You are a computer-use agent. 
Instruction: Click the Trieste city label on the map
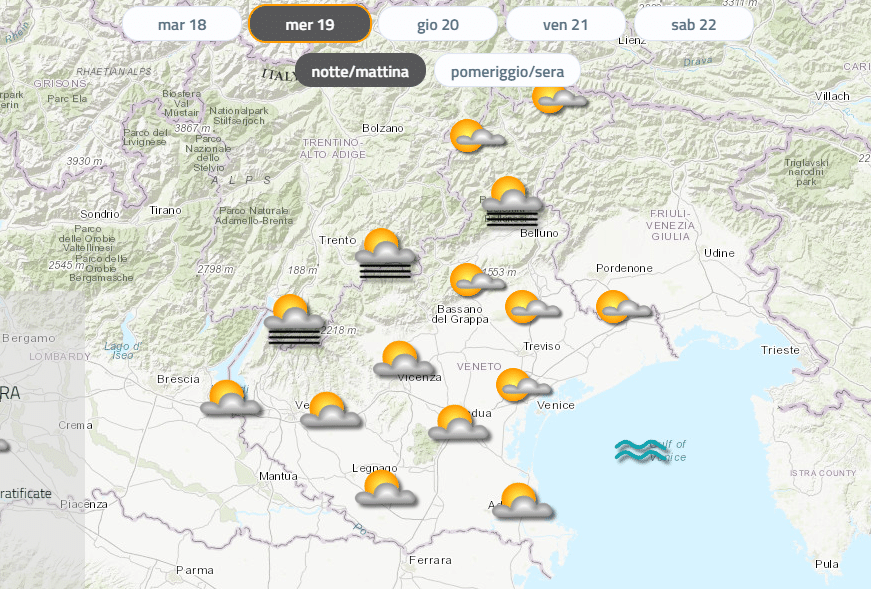coord(780,350)
